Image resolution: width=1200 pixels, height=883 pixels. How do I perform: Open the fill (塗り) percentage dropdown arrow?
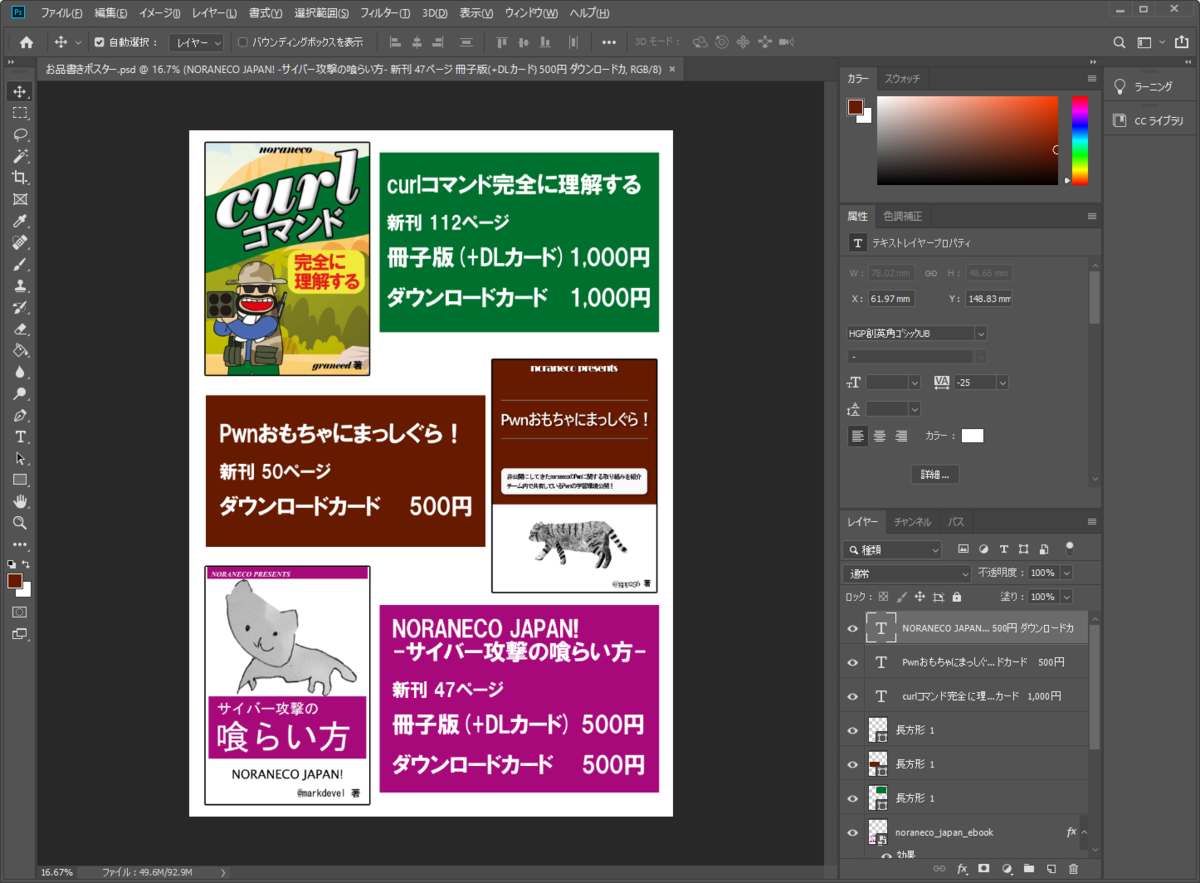pos(1066,597)
